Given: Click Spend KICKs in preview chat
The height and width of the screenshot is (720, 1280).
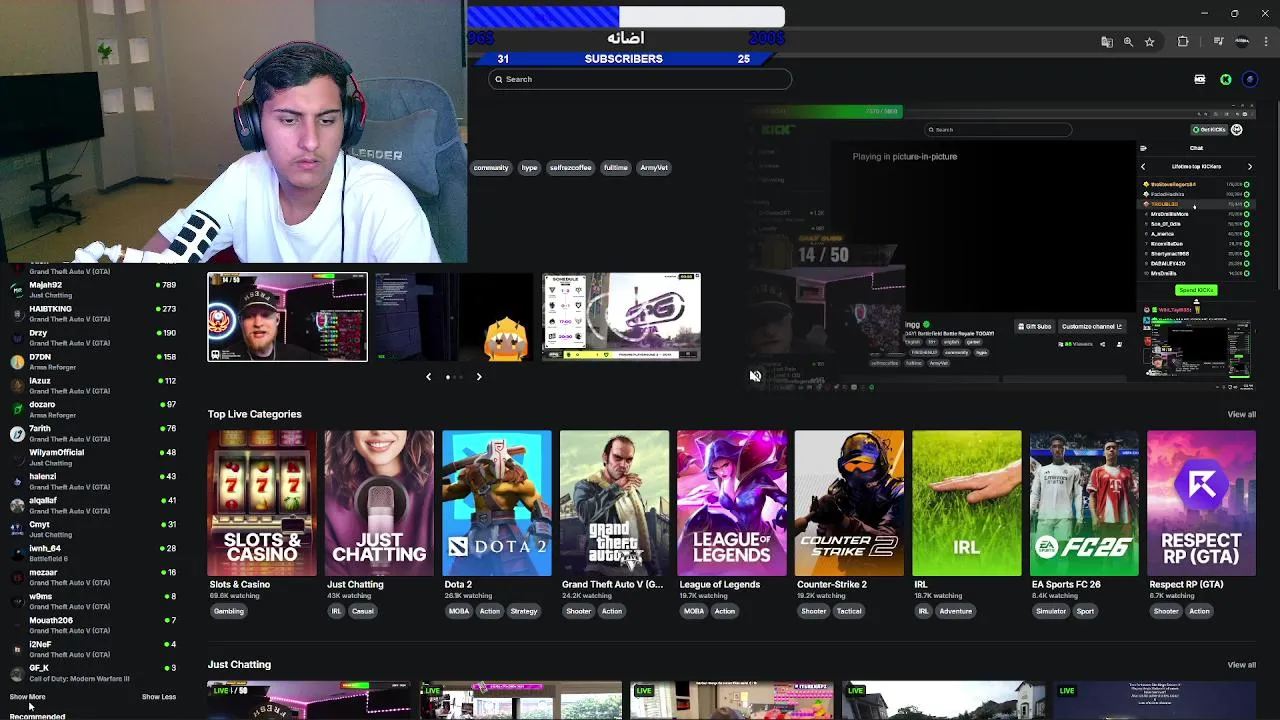Looking at the screenshot, I should click(x=1196, y=290).
